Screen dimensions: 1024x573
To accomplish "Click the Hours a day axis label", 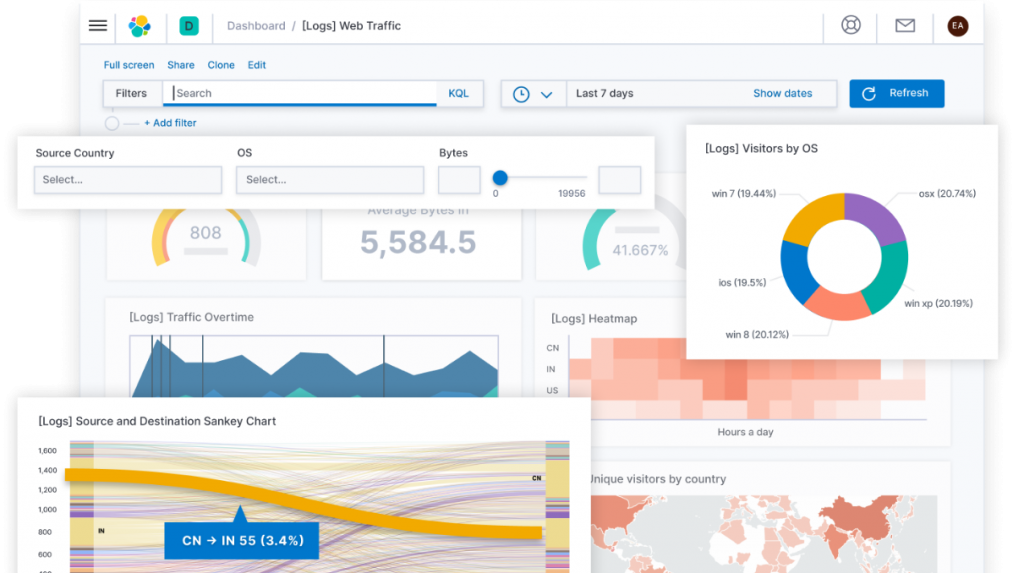I will pos(745,432).
